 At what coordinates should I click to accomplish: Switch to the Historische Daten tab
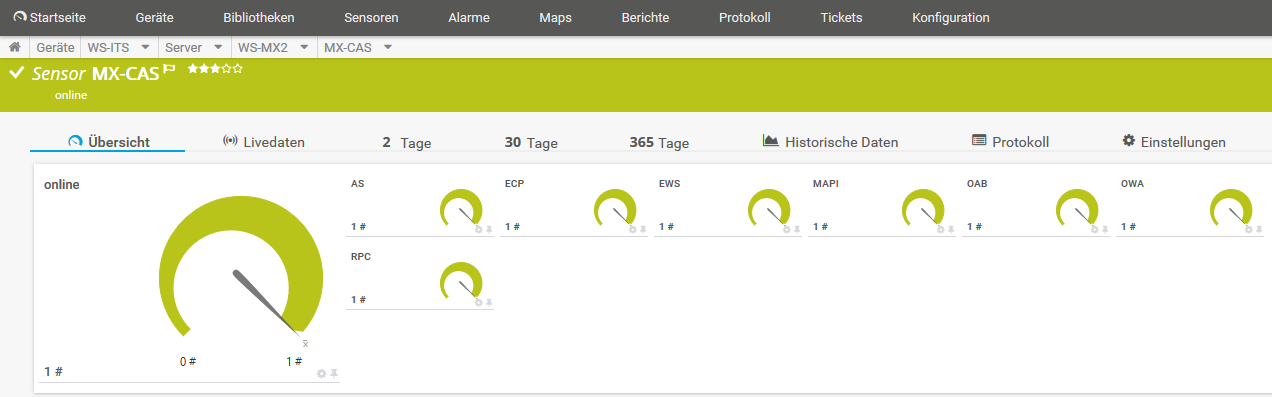830,142
